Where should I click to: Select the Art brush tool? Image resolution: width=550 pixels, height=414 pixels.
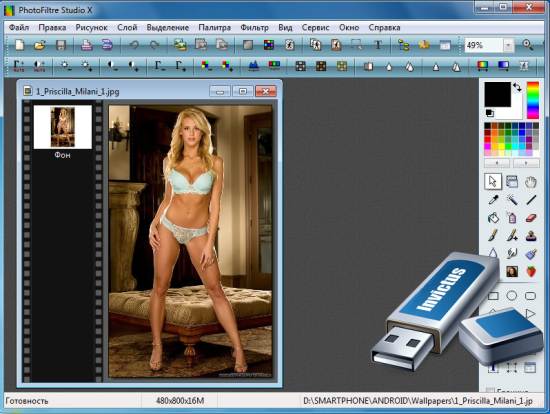point(531,253)
